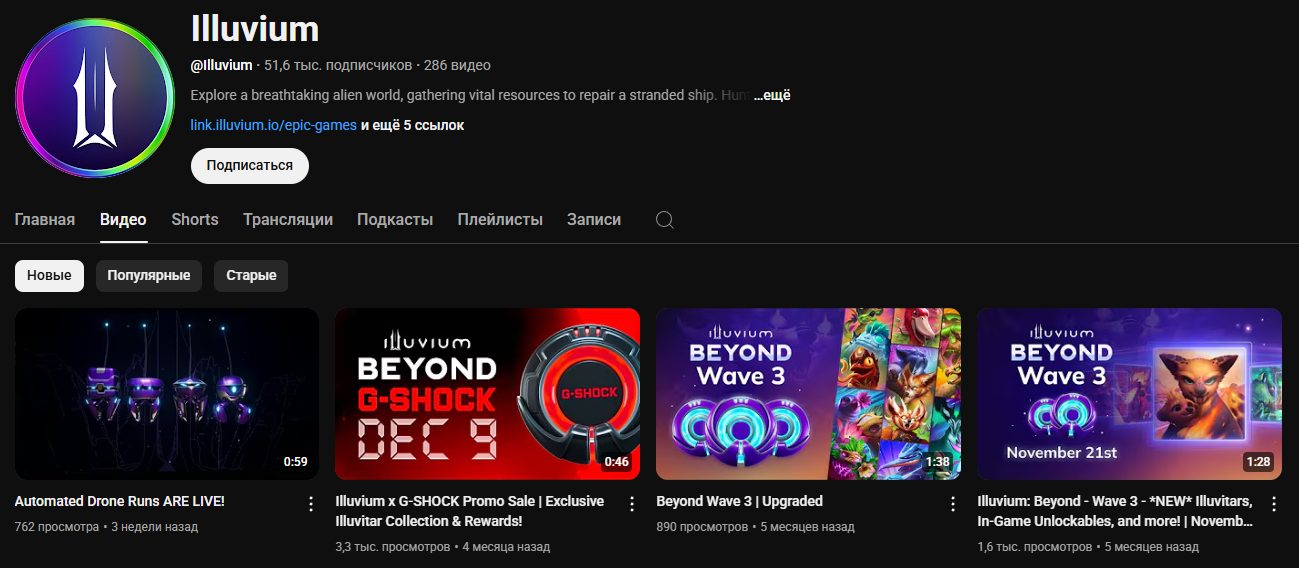Click the 51,6 тыс. подписчиков text

338,65
